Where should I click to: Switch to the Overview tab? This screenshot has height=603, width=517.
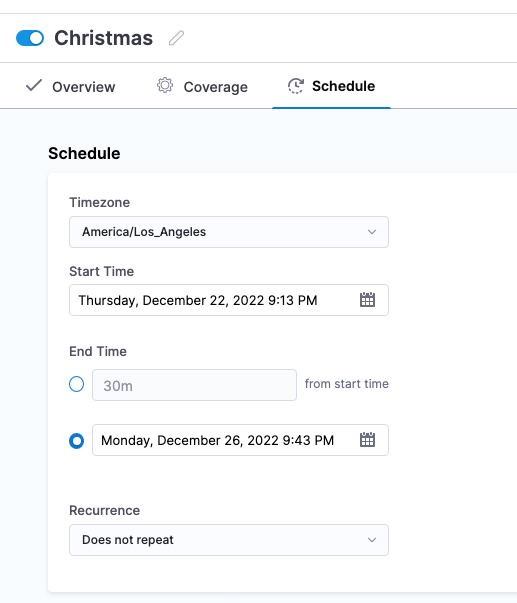click(x=70, y=86)
